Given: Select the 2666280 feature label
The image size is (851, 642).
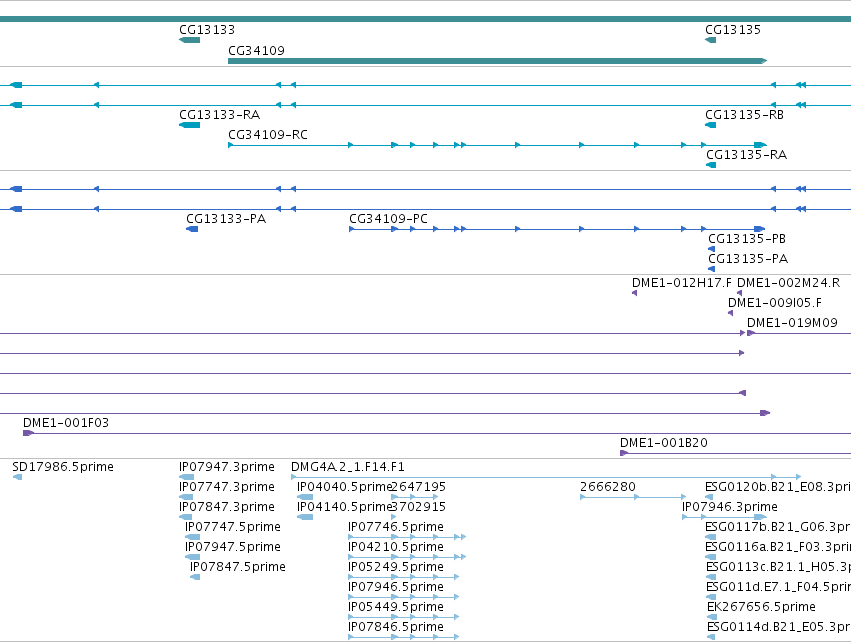Looking at the screenshot, I should click(x=608, y=487).
